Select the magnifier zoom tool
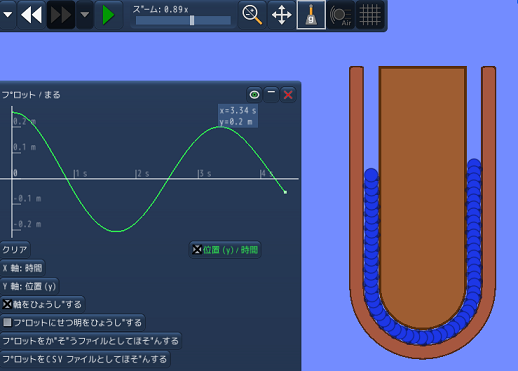The image size is (518, 371). click(x=252, y=15)
